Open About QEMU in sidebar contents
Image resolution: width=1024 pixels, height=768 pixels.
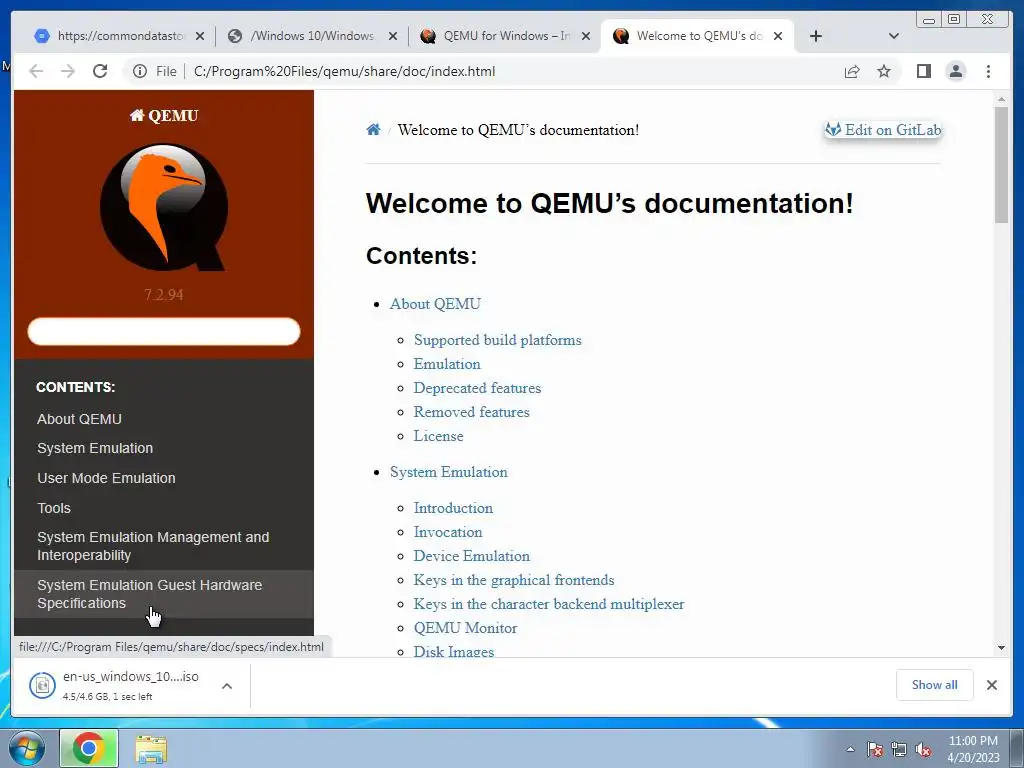pyautogui.click(x=80, y=419)
